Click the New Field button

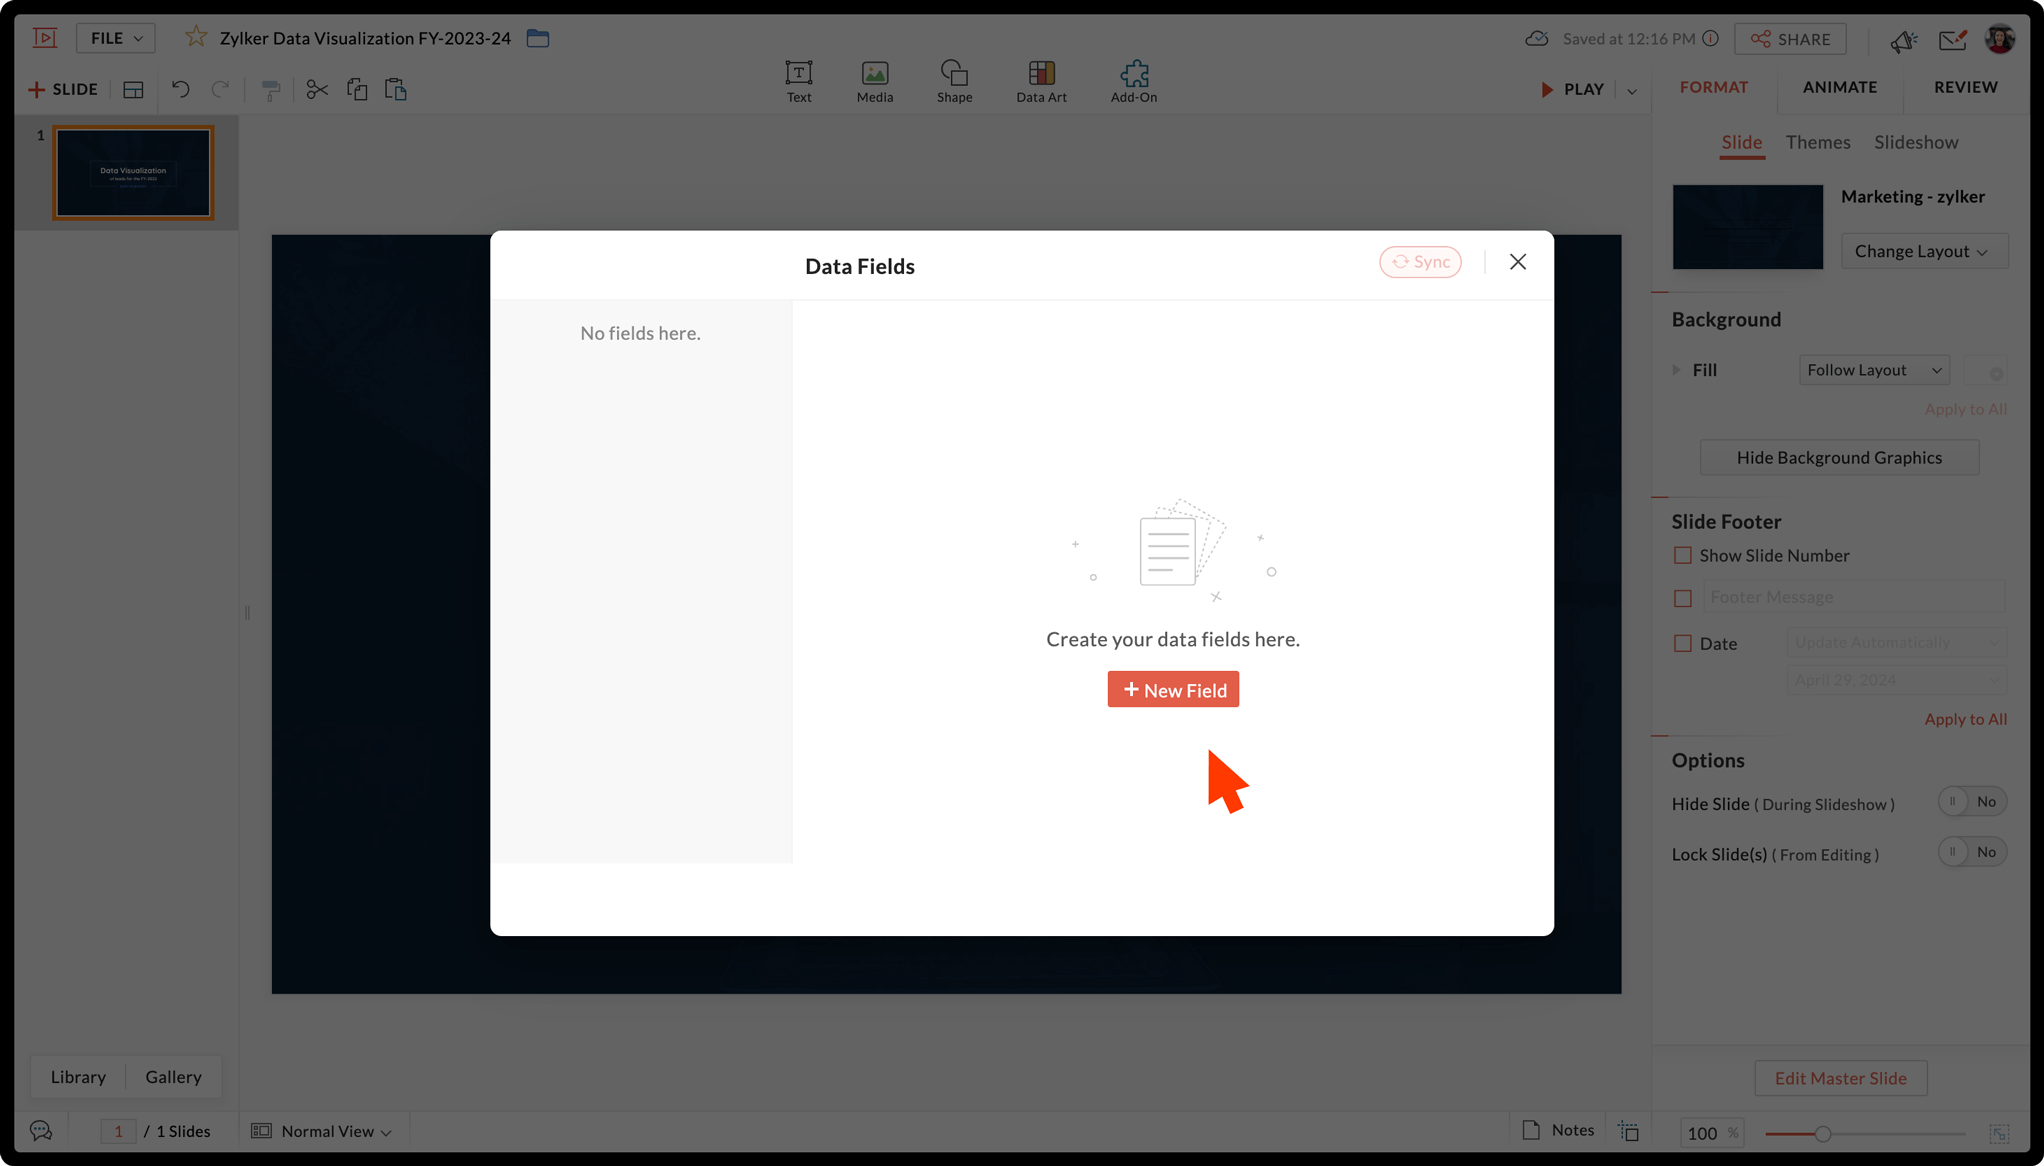tap(1173, 690)
